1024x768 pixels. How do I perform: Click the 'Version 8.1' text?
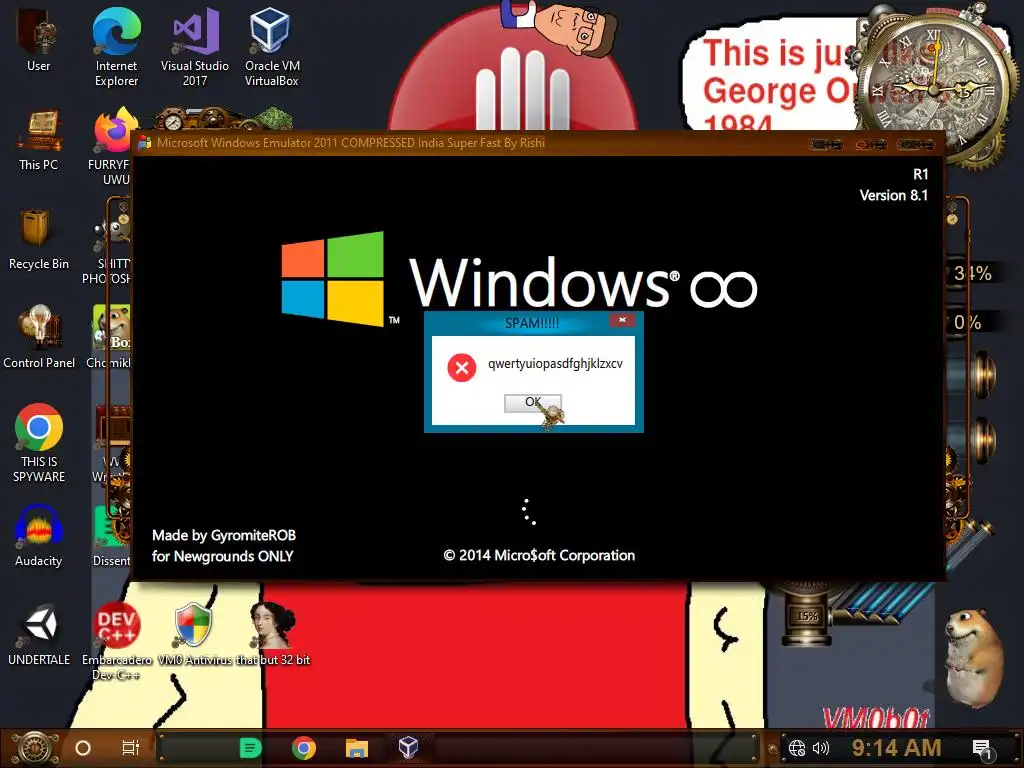point(893,195)
